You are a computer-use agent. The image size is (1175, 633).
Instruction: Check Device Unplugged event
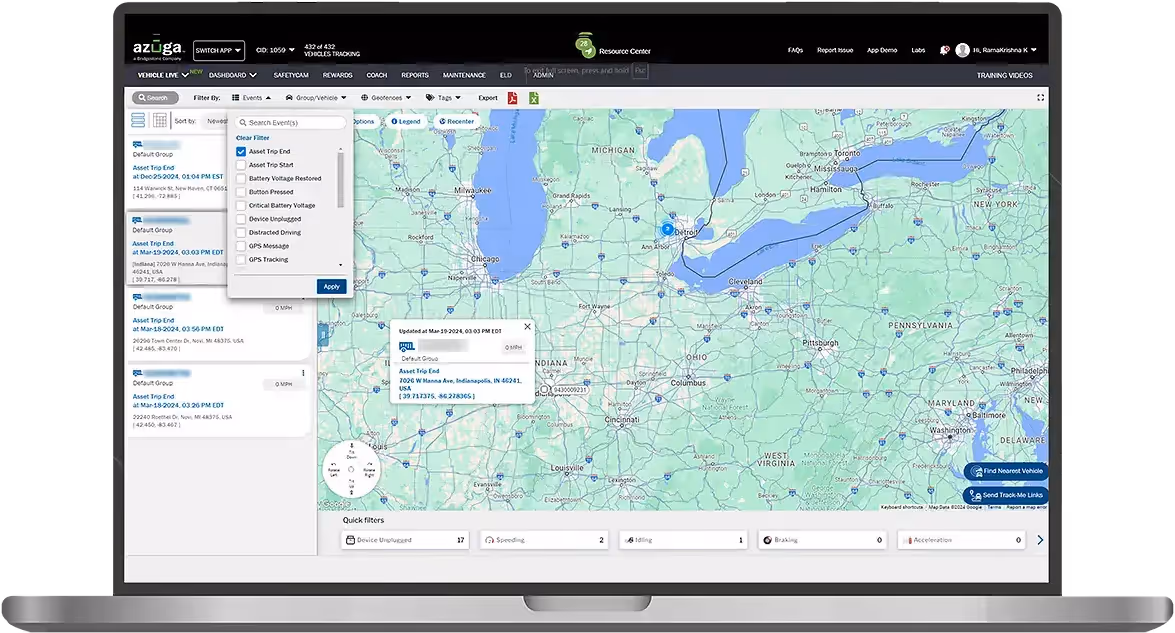[x=241, y=219]
